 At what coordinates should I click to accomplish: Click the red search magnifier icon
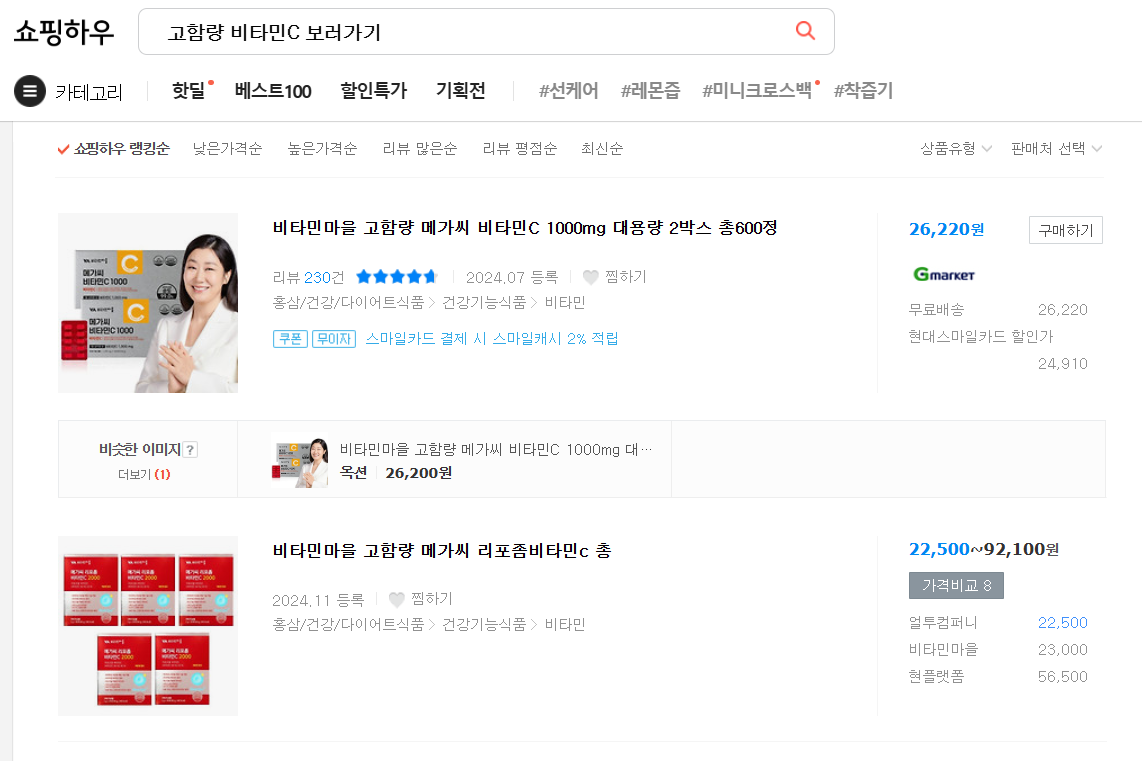click(805, 31)
